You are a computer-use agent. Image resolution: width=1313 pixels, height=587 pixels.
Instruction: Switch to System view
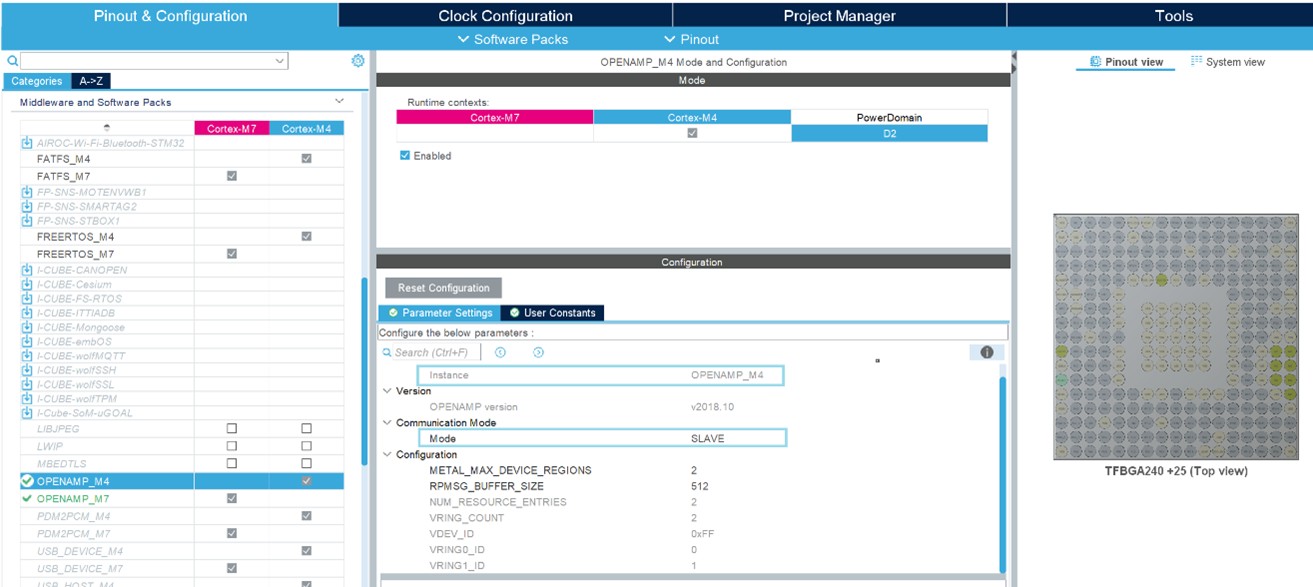pos(1228,62)
